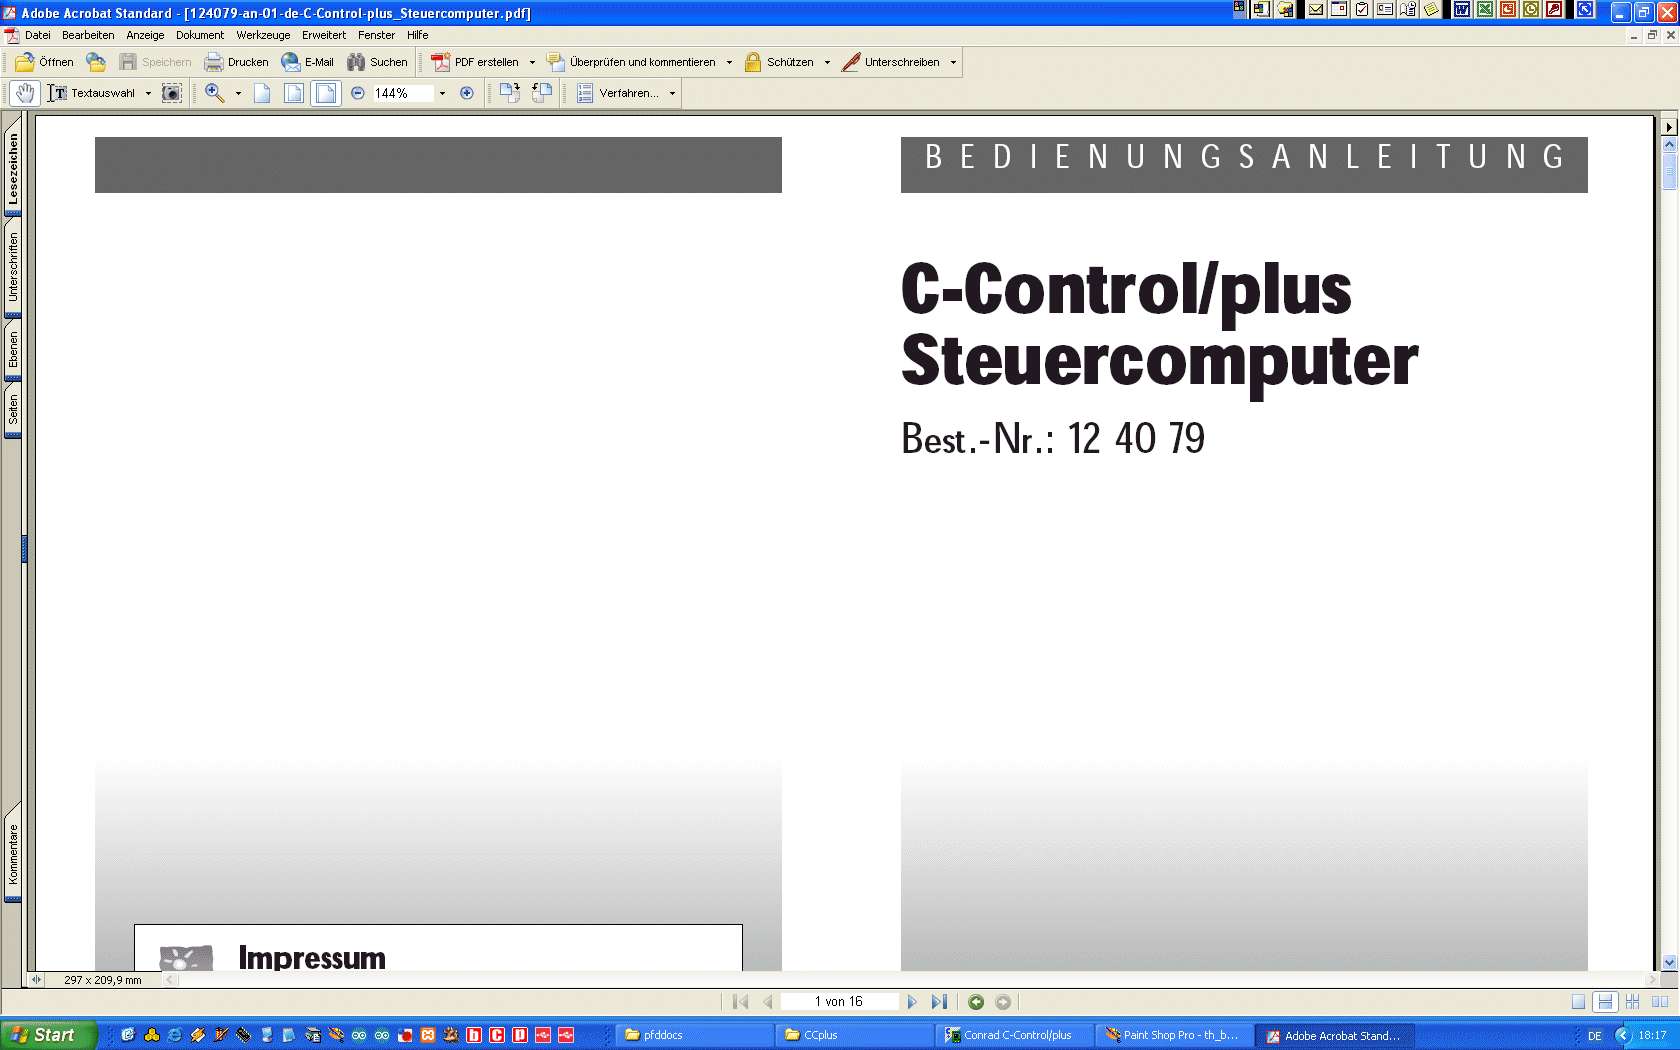The width and height of the screenshot is (1680, 1050).
Task: Click the zoom in plus button
Action: pyautogui.click(x=467, y=93)
